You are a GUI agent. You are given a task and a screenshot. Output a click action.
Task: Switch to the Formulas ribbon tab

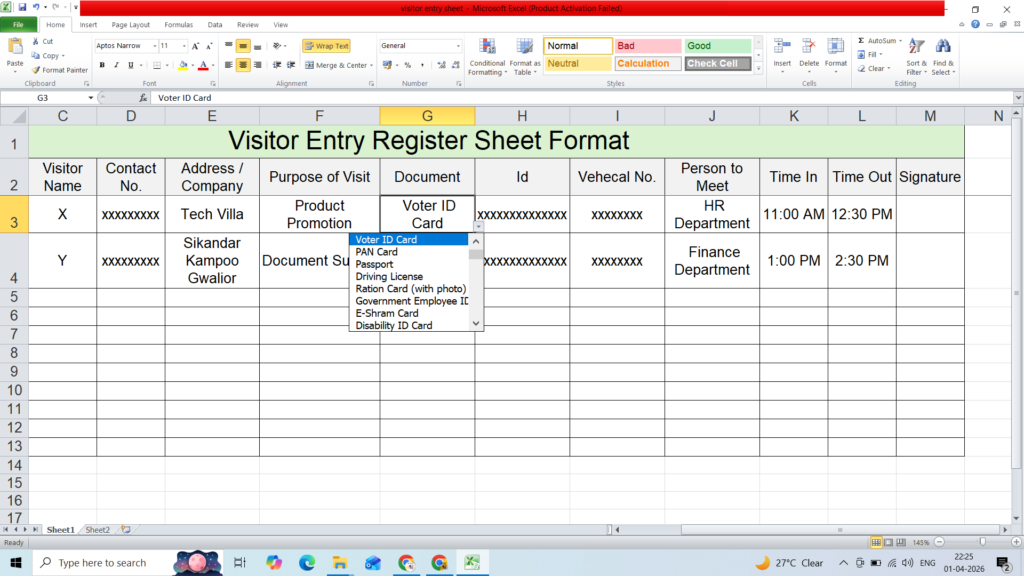[x=178, y=25]
